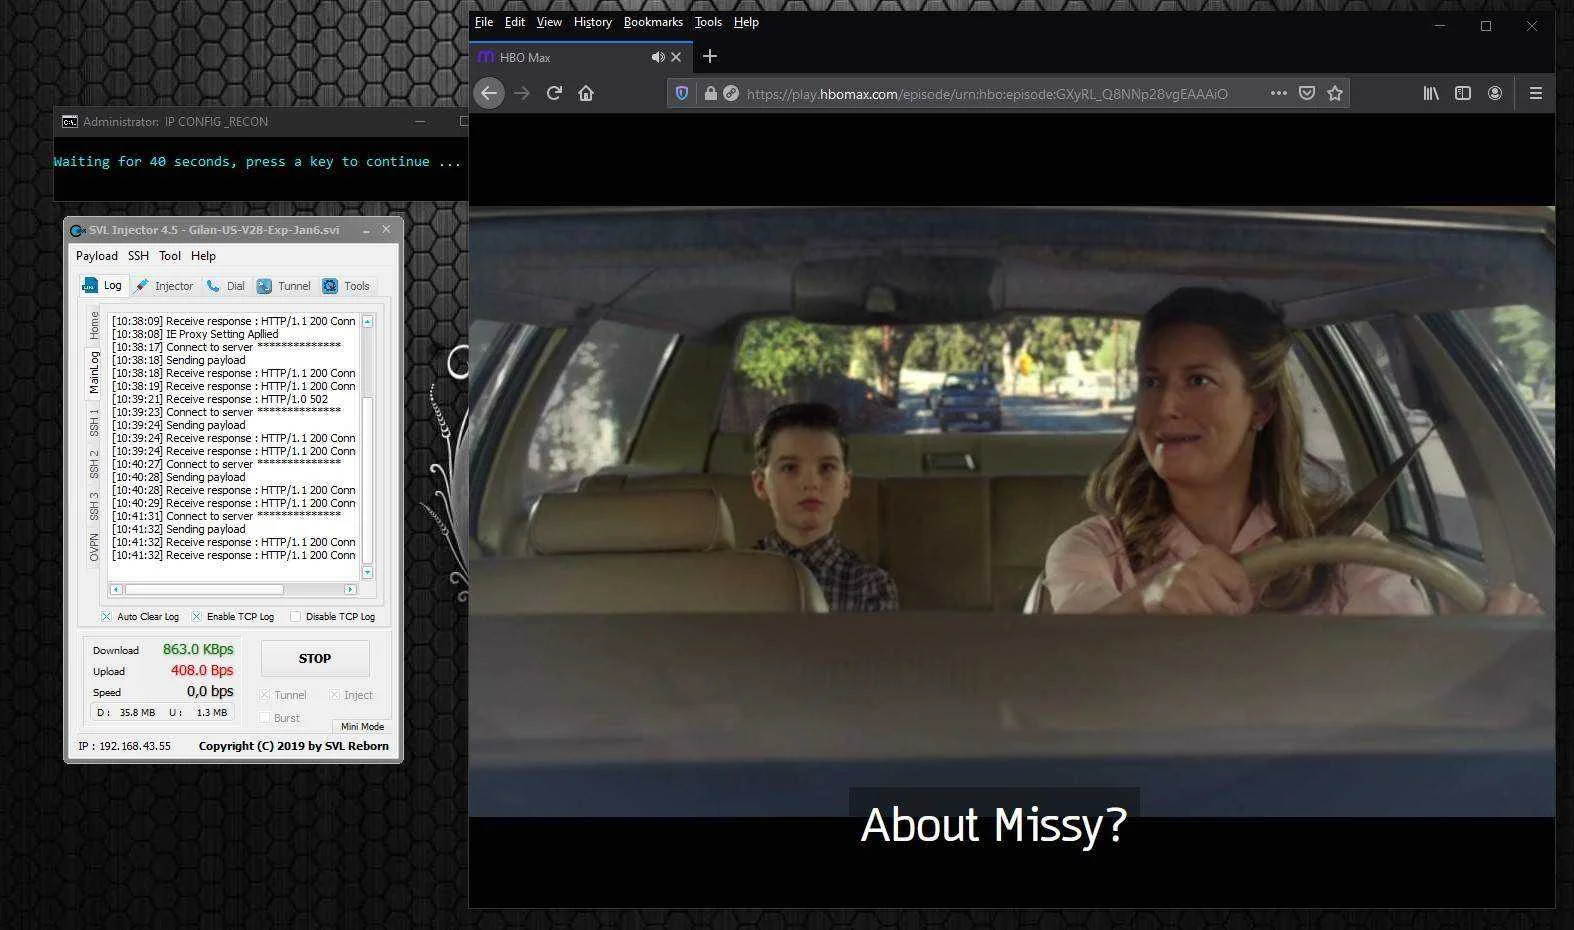Open the Firefox Library icon
This screenshot has width=1574, height=930.
(1431, 93)
